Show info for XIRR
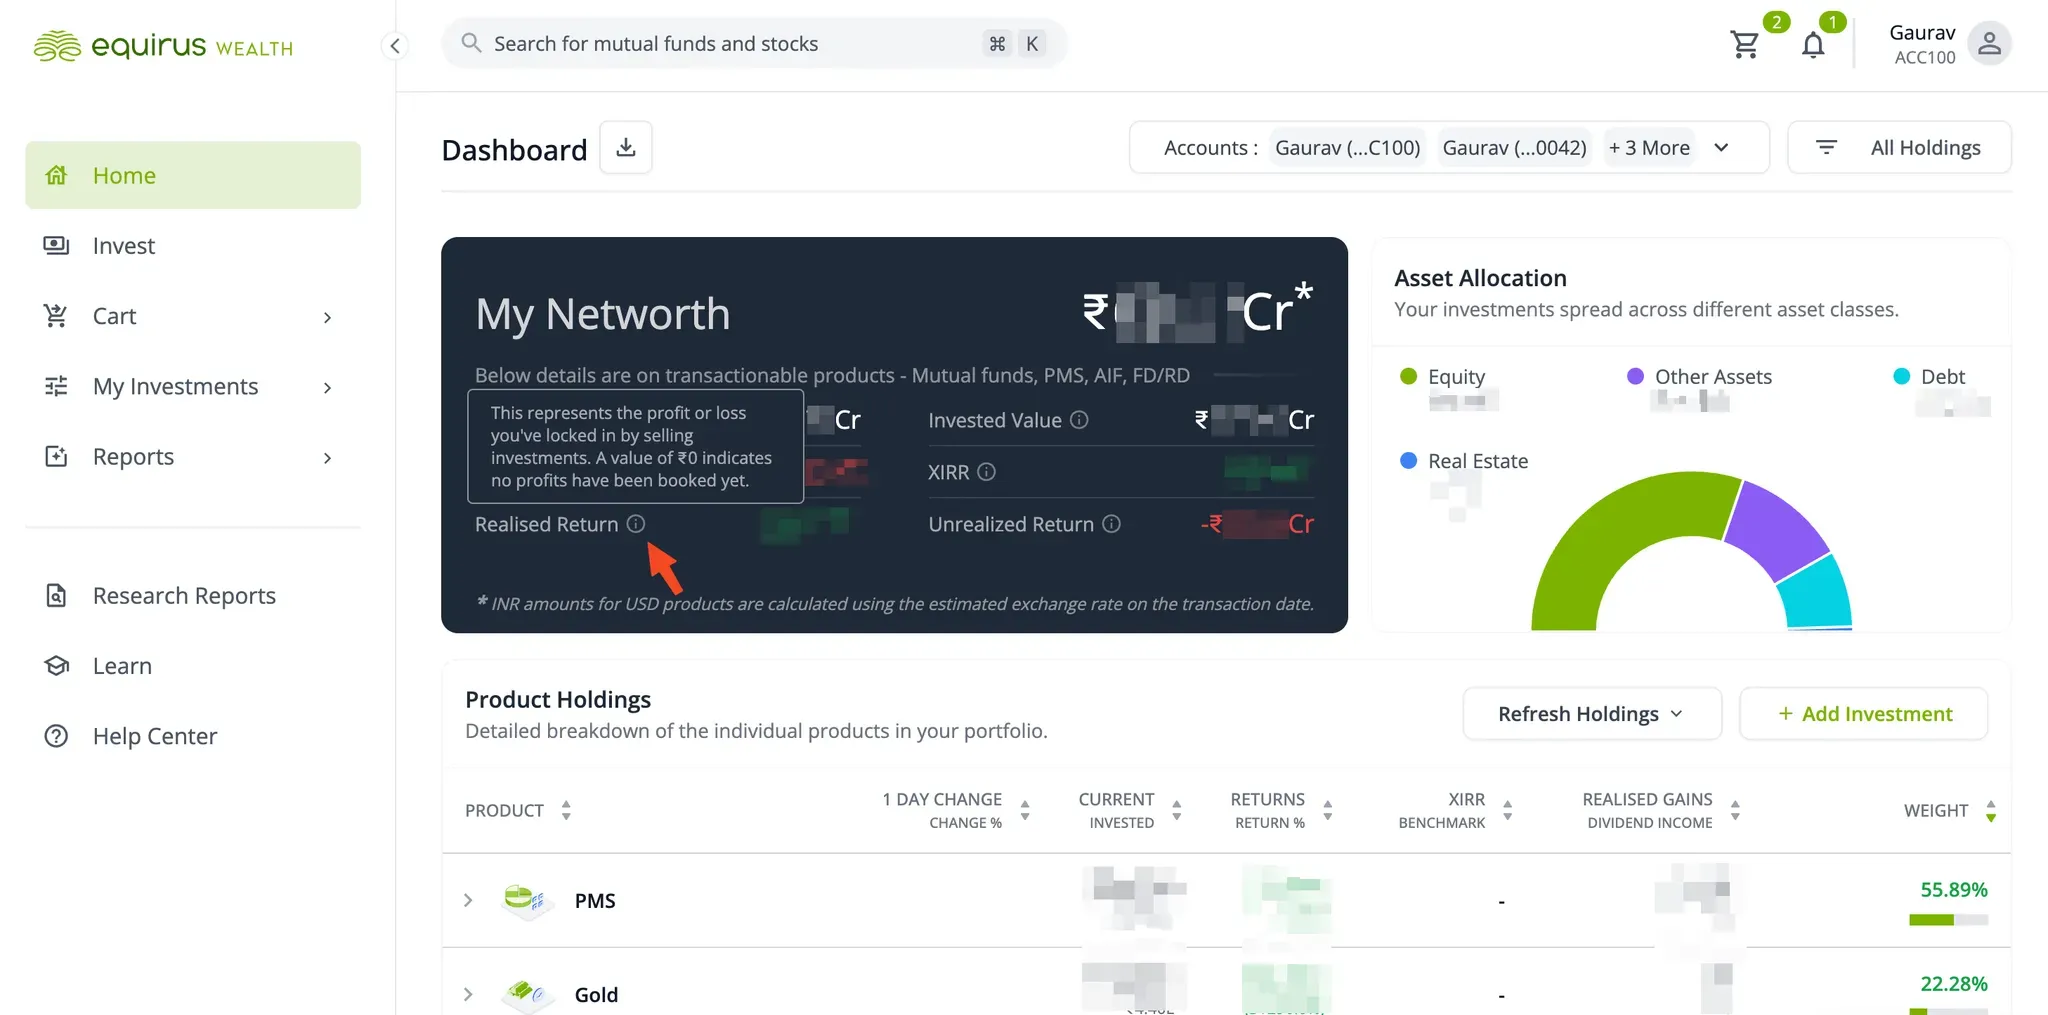The image size is (2048, 1015). [x=986, y=472]
